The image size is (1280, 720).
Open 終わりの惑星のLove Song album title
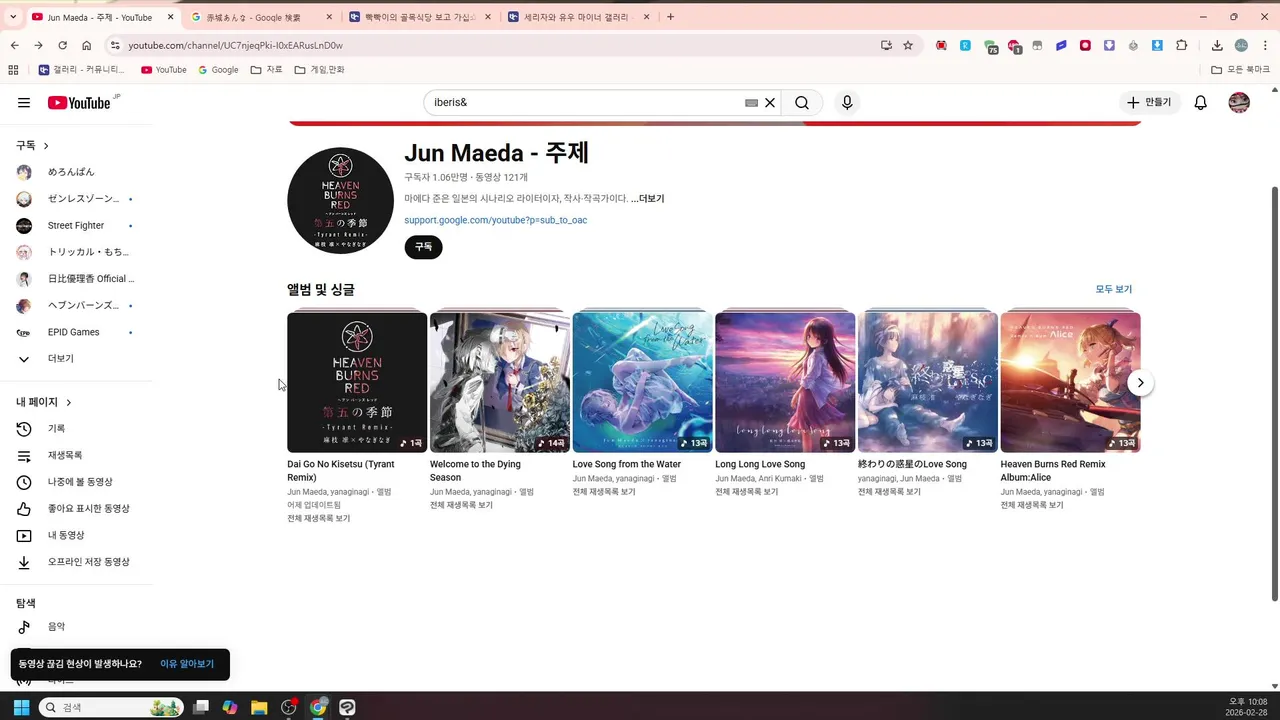click(912, 465)
